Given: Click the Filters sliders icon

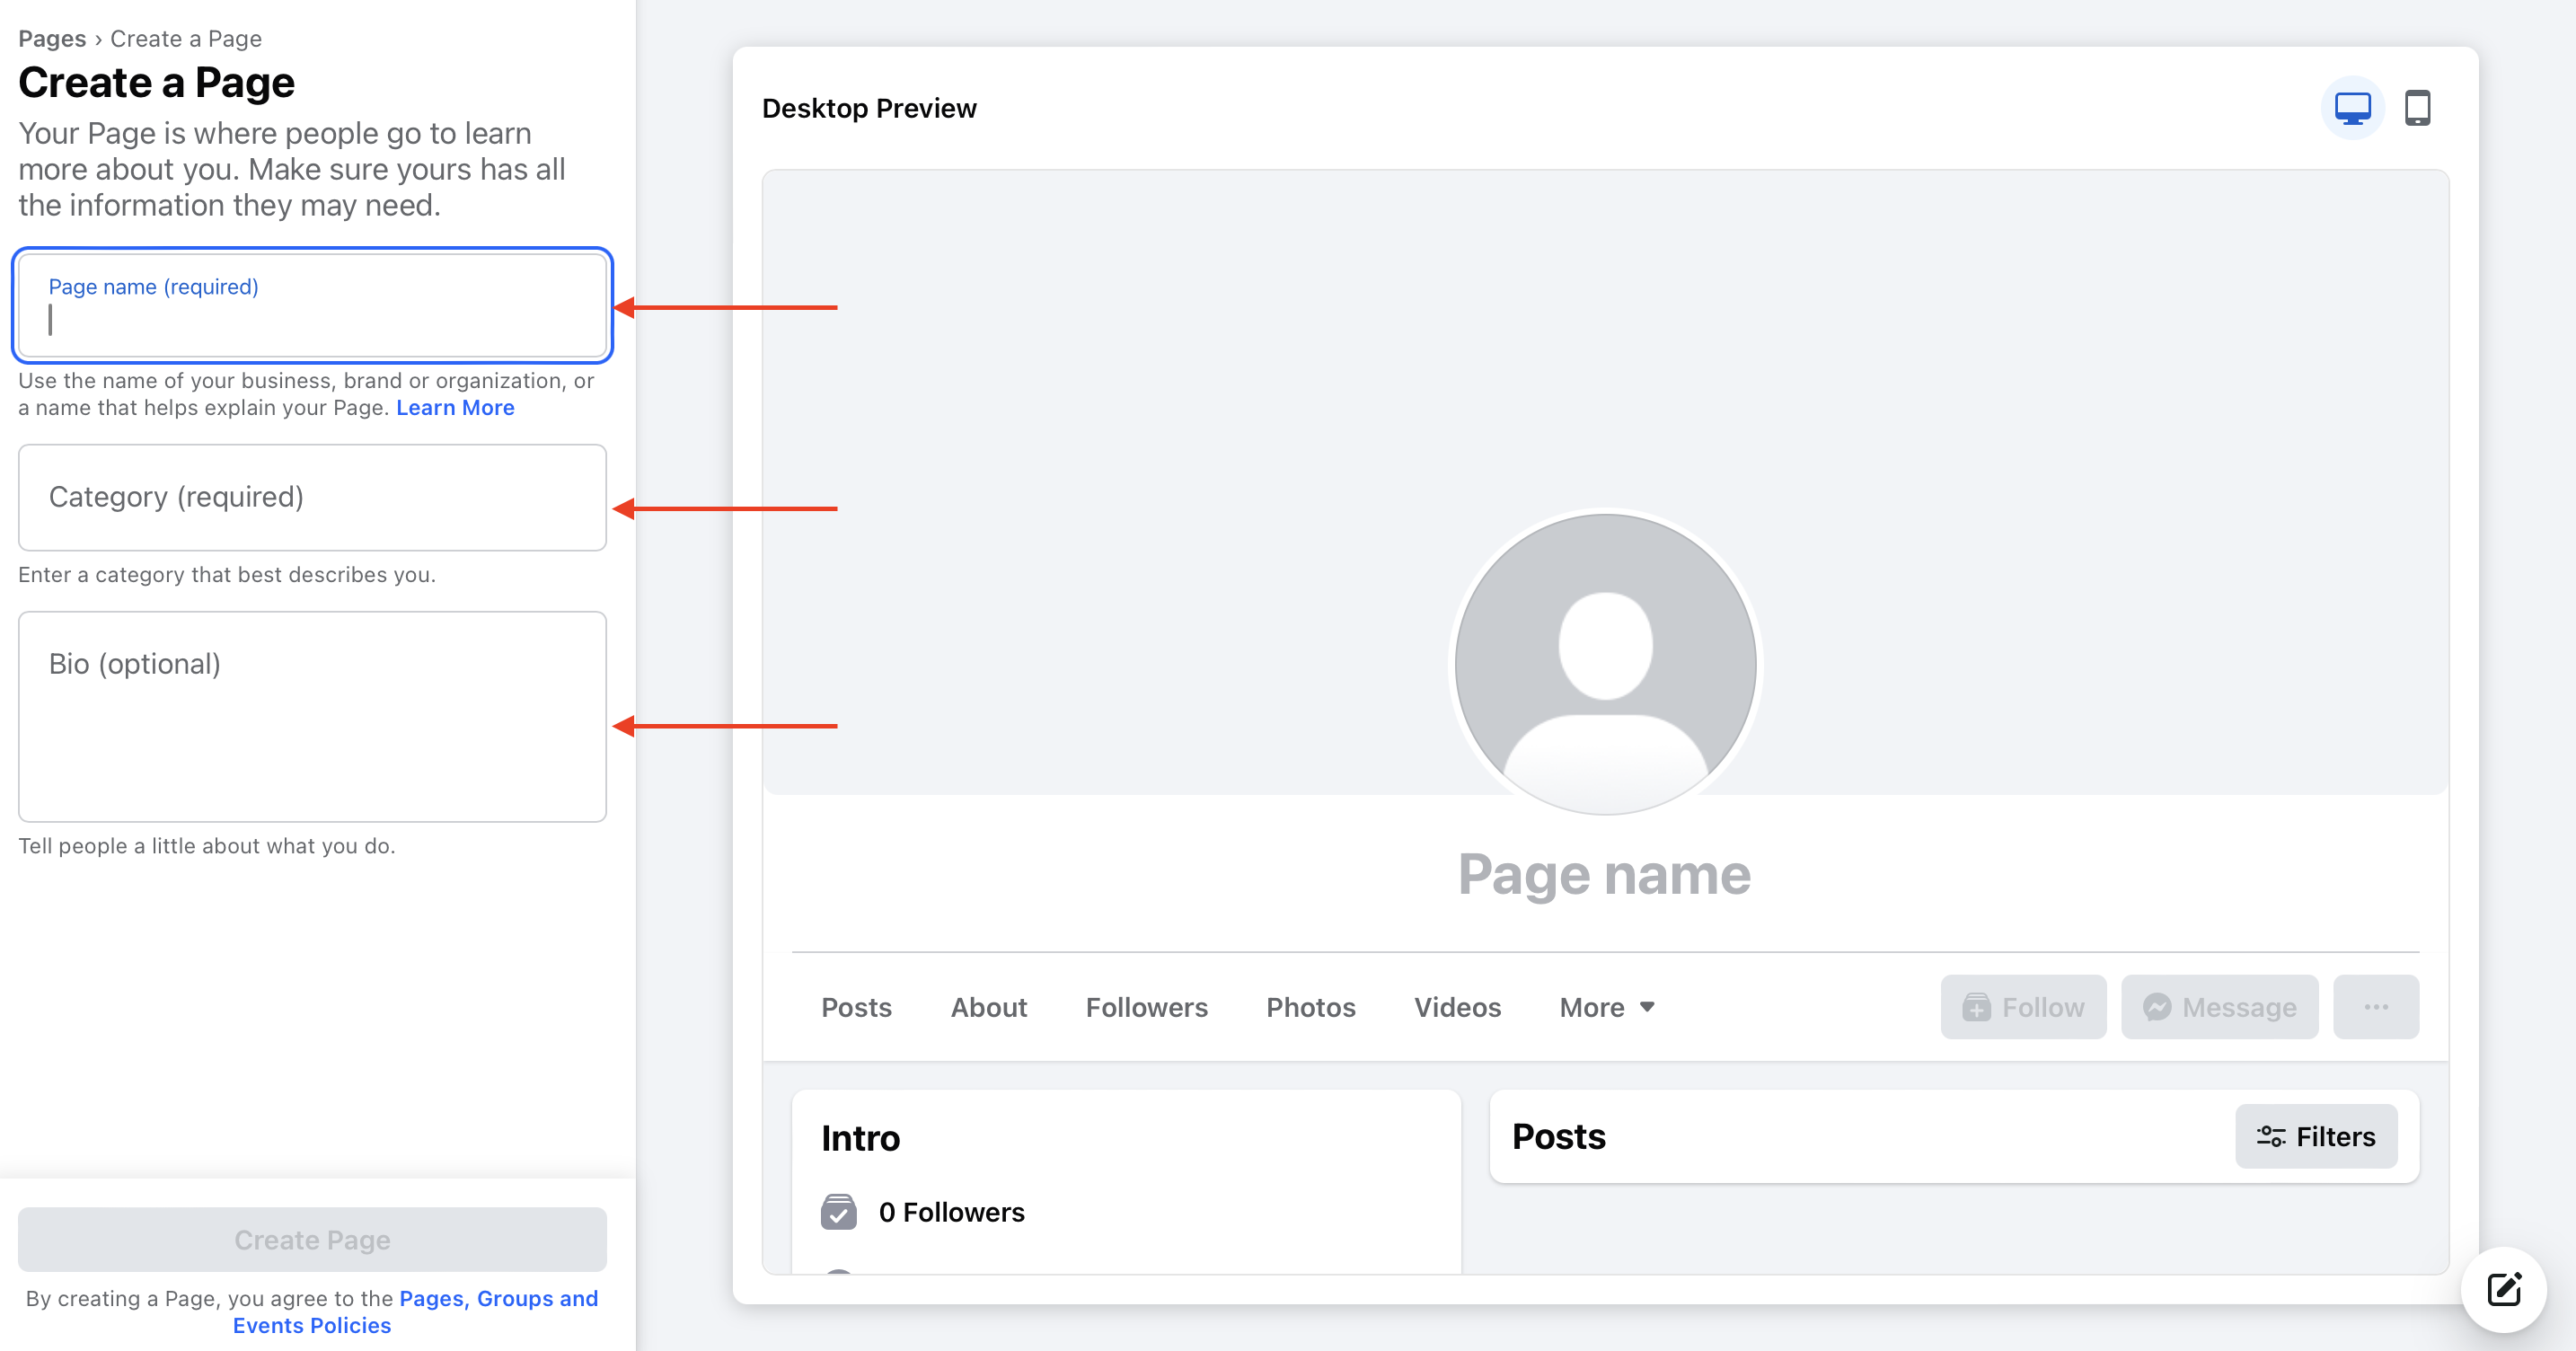Looking at the screenshot, I should (x=2270, y=1136).
